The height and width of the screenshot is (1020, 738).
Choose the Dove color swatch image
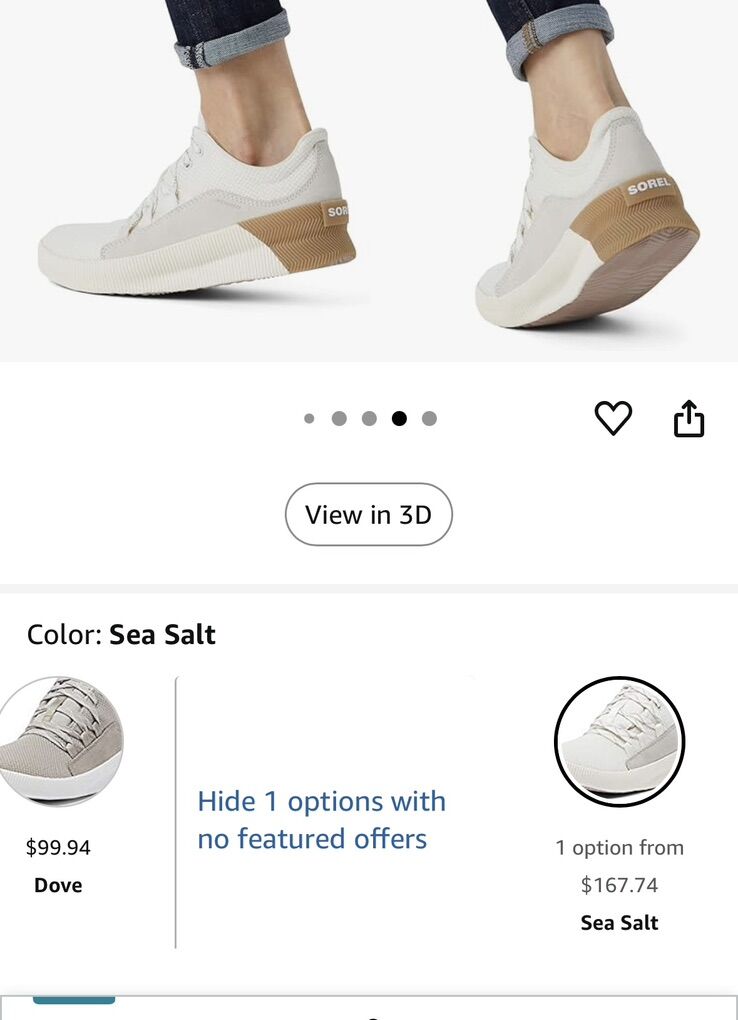pos(62,741)
